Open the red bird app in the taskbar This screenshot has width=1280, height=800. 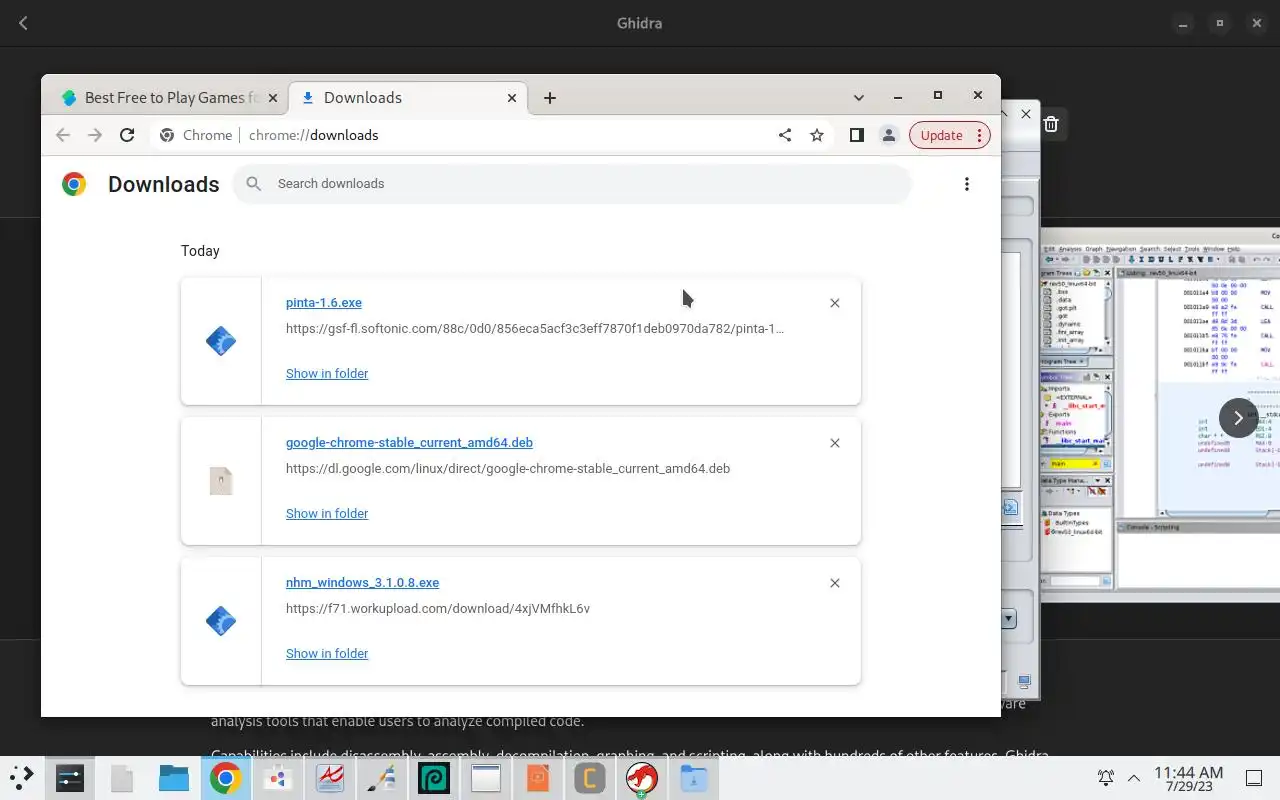coord(641,778)
